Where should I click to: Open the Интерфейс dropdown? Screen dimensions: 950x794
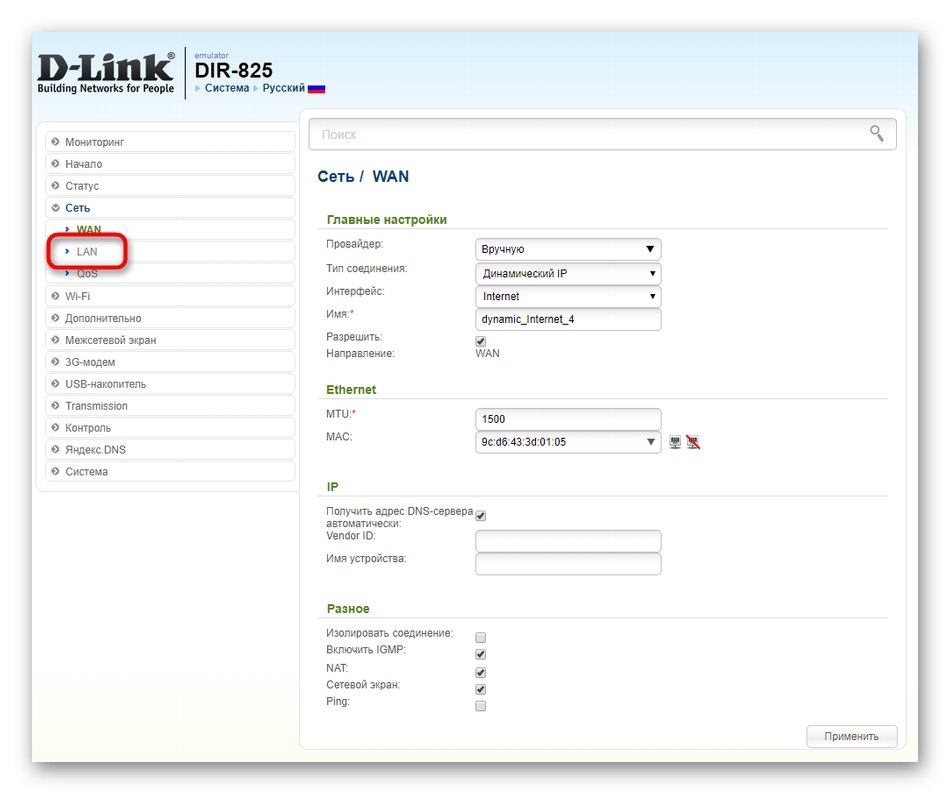pyautogui.click(x=568, y=296)
